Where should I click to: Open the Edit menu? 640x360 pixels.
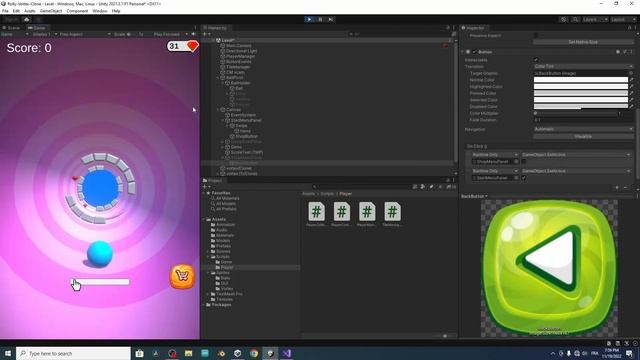click(x=16, y=11)
